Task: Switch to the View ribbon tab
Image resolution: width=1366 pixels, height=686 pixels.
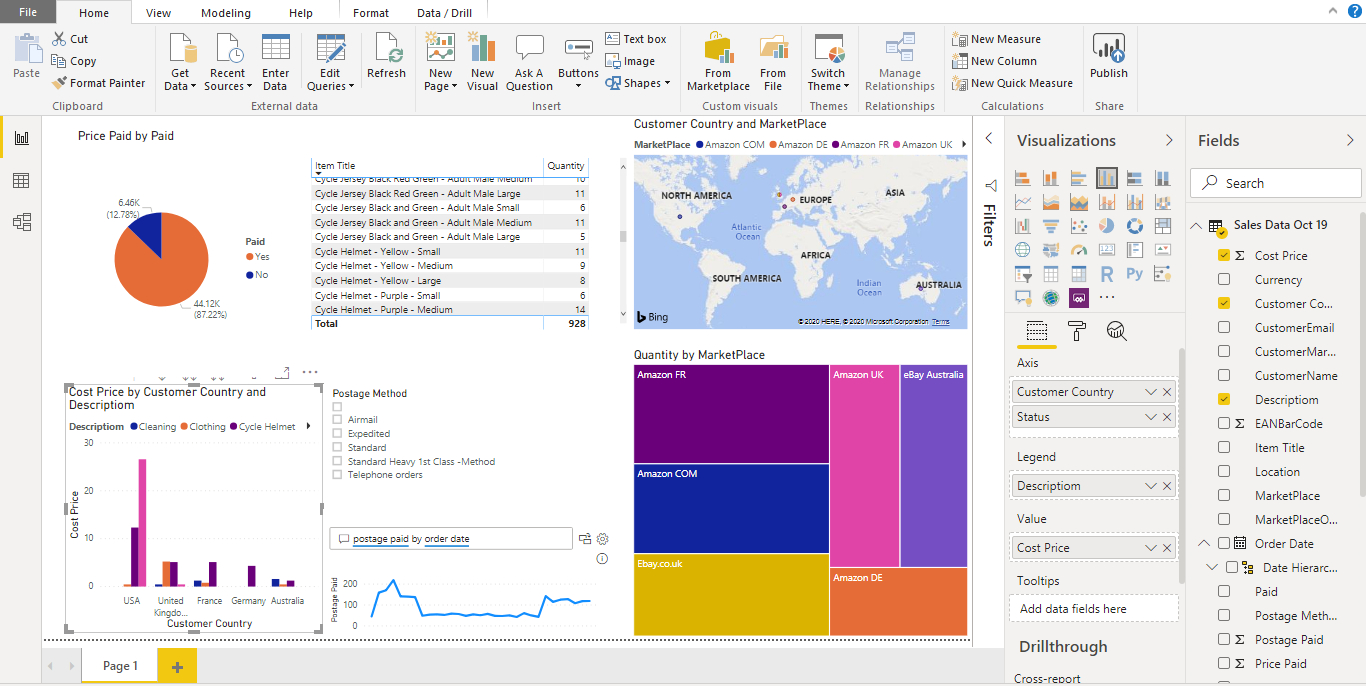Action: coord(158,13)
